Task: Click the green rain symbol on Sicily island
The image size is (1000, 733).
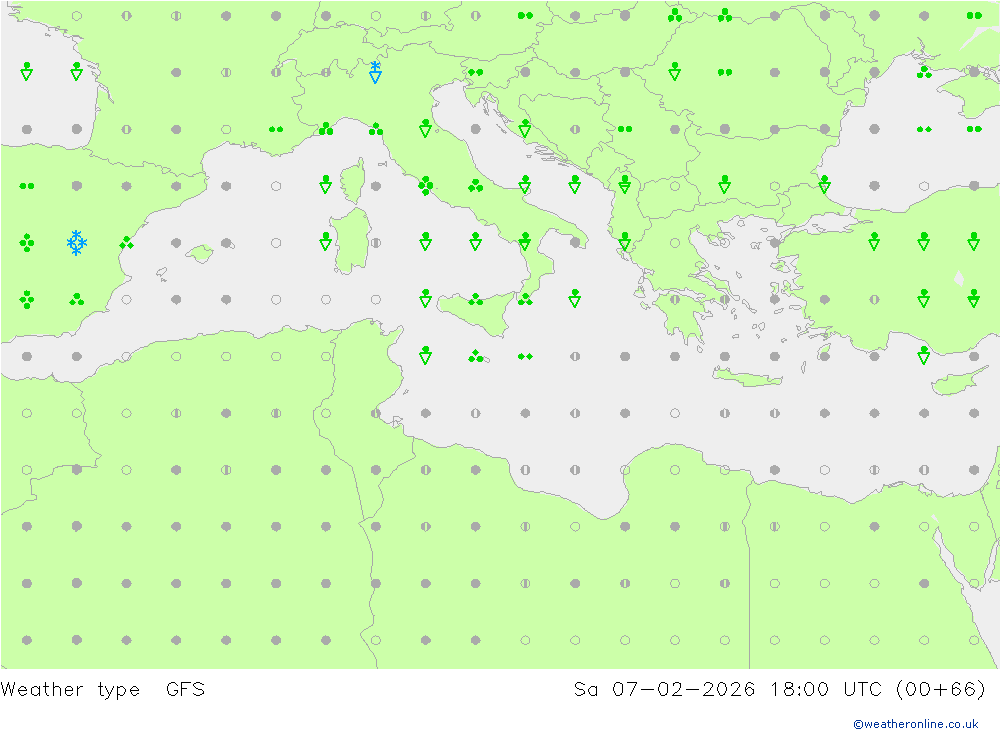Action: 476,299
